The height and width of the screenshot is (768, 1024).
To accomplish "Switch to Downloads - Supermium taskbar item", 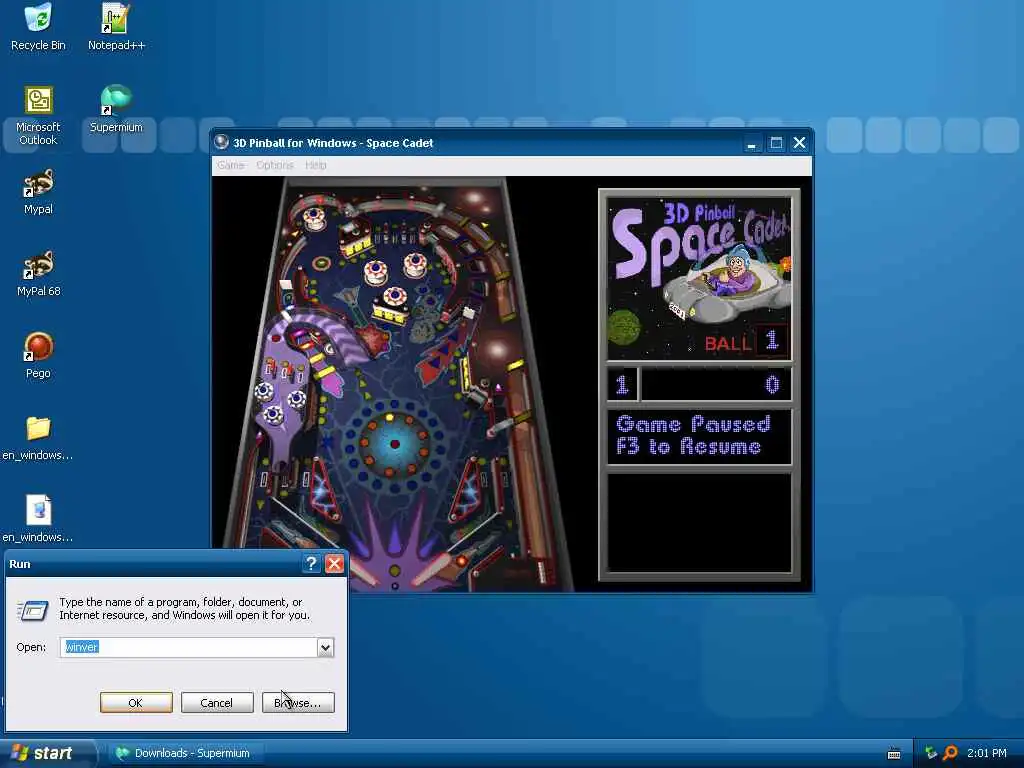I will tap(184, 753).
